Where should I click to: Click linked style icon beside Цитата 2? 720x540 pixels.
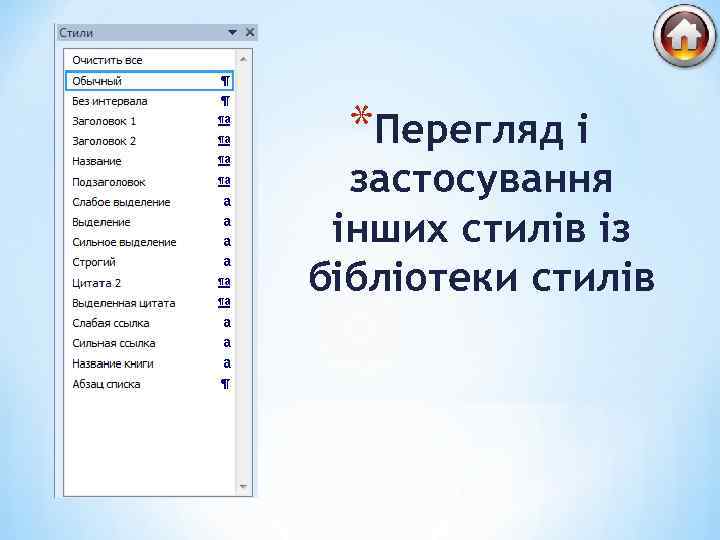point(224,282)
